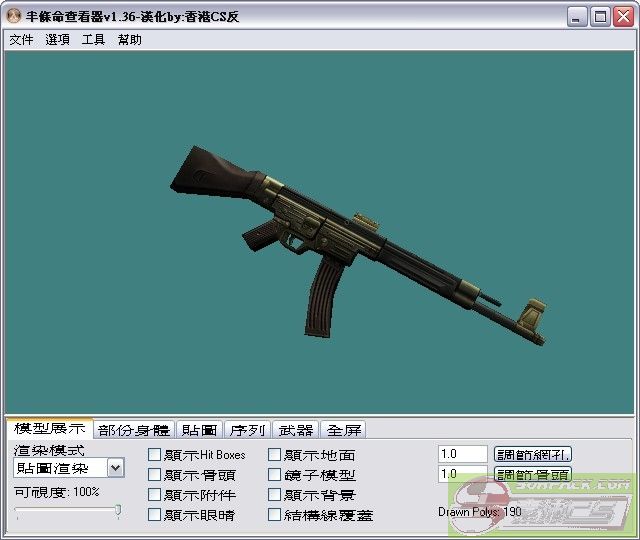Switch to the 武器 tab

click(x=295, y=430)
